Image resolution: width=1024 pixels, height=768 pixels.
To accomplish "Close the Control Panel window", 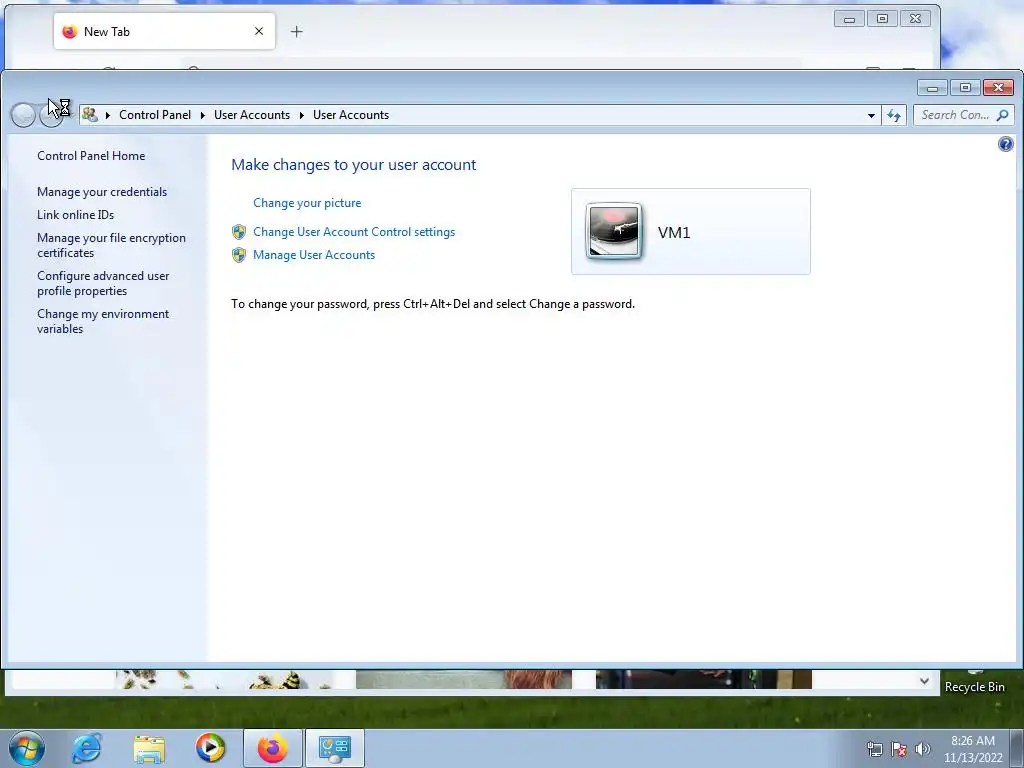I will tap(999, 88).
